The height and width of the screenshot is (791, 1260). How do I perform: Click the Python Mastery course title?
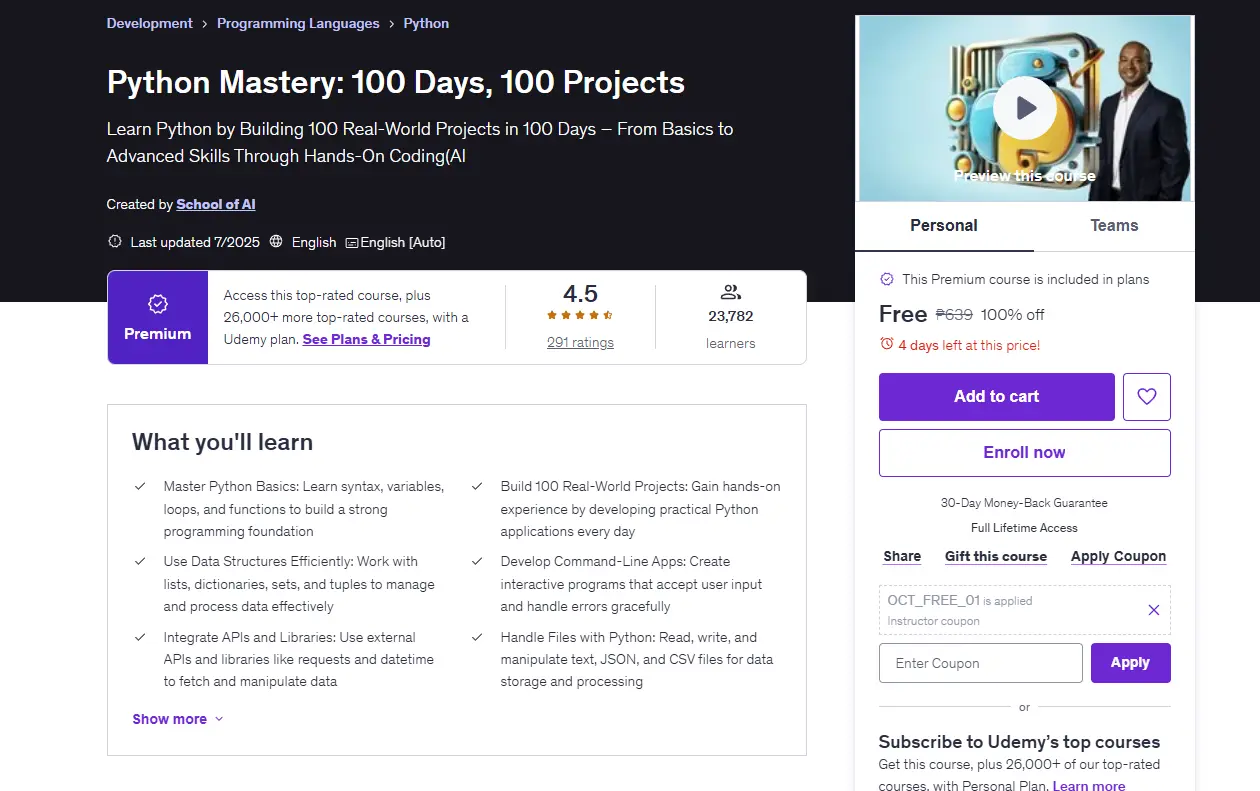[396, 82]
